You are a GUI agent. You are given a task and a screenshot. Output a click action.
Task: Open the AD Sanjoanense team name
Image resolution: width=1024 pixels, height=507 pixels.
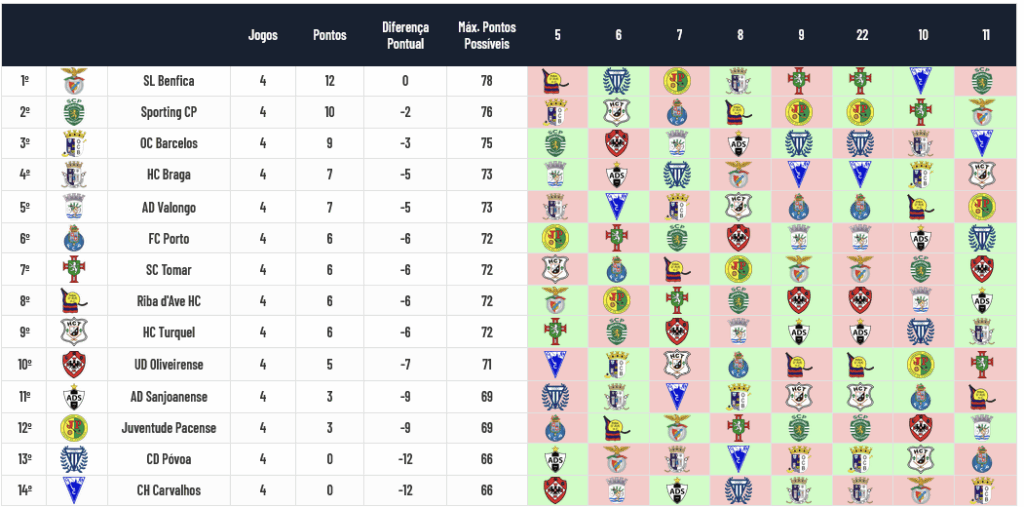[167, 397]
